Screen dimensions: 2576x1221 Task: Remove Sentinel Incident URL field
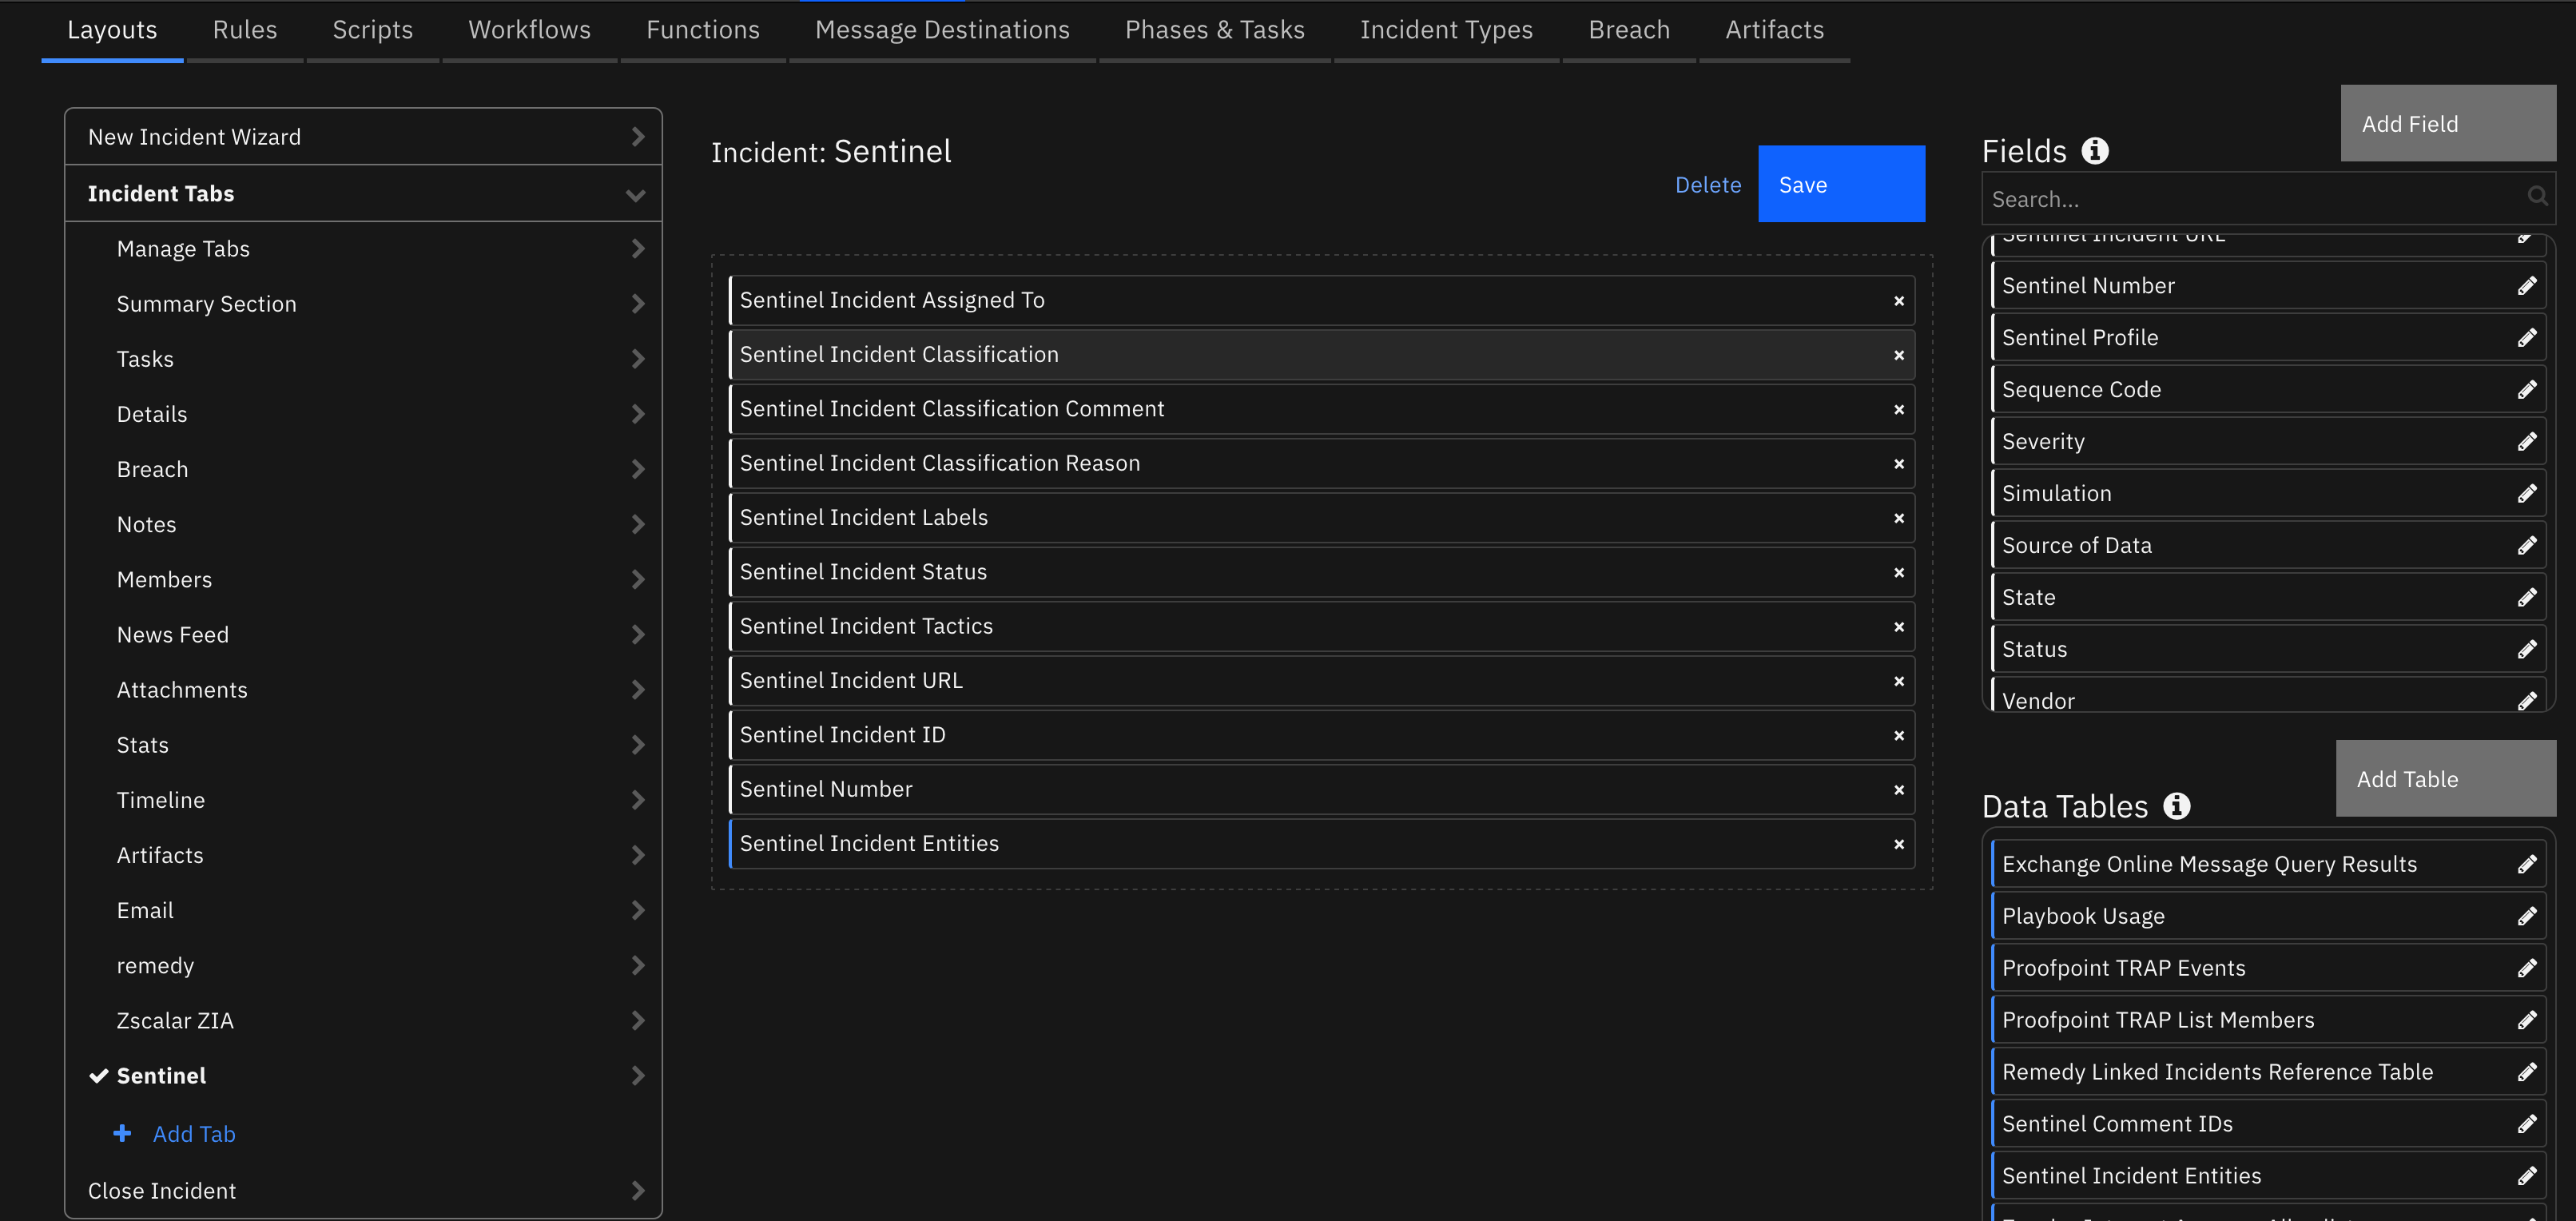(1898, 681)
